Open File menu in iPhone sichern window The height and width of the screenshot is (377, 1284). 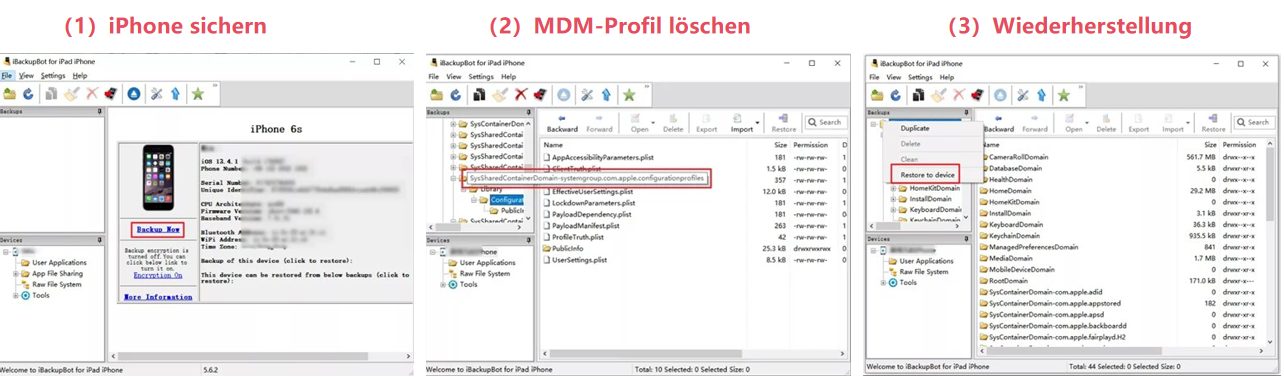click(x=6, y=76)
